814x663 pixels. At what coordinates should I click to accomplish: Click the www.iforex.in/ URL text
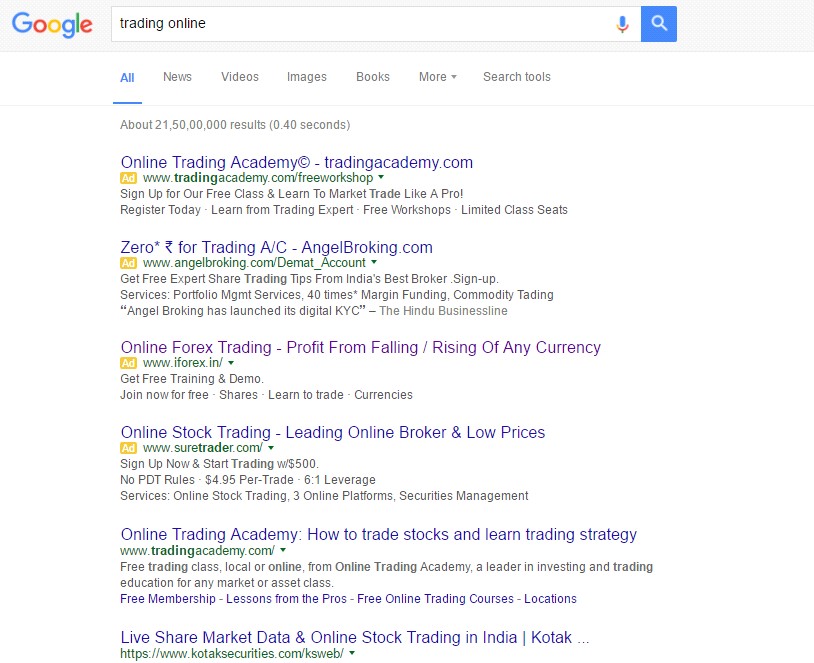coord(183,363)
